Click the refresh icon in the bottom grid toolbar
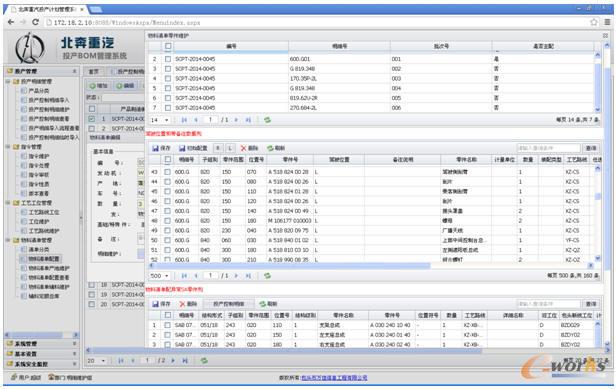Viewport: 616px width, 389px height. point(263,304)
